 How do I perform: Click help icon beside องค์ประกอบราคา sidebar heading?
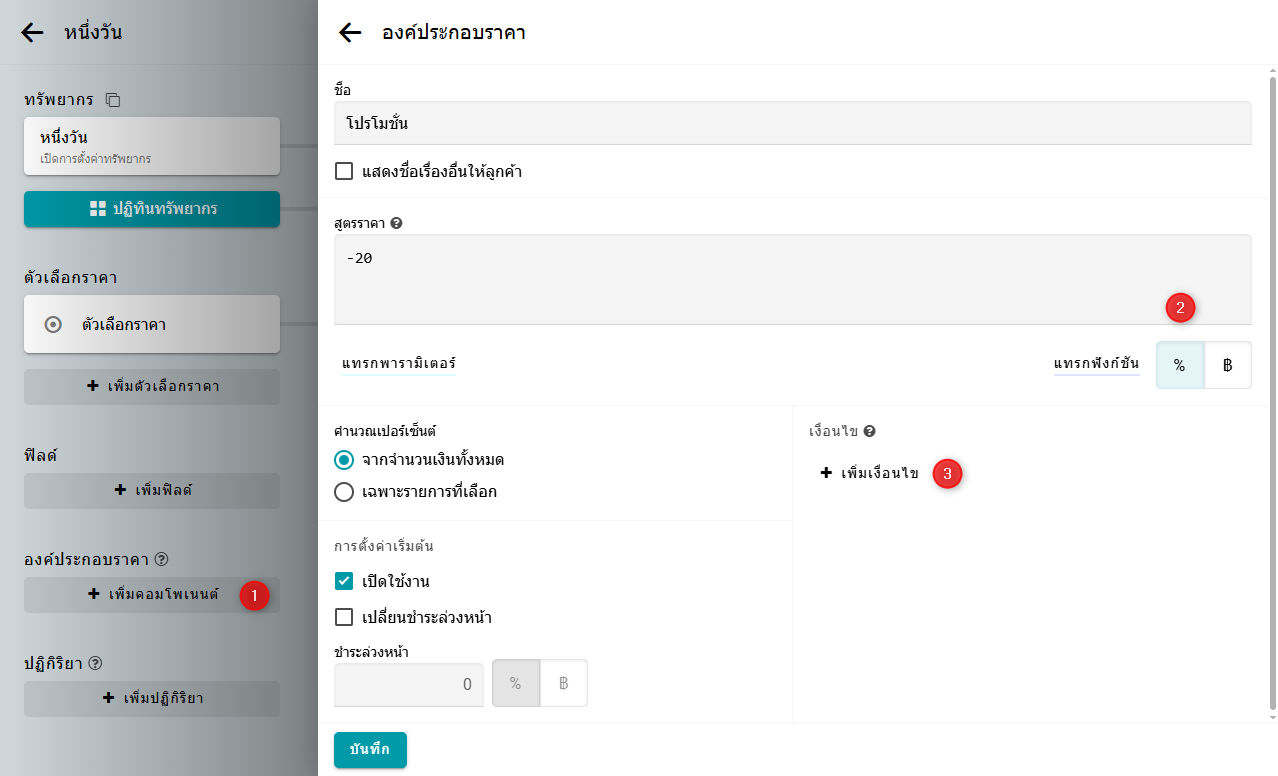[x=162, y=559]
